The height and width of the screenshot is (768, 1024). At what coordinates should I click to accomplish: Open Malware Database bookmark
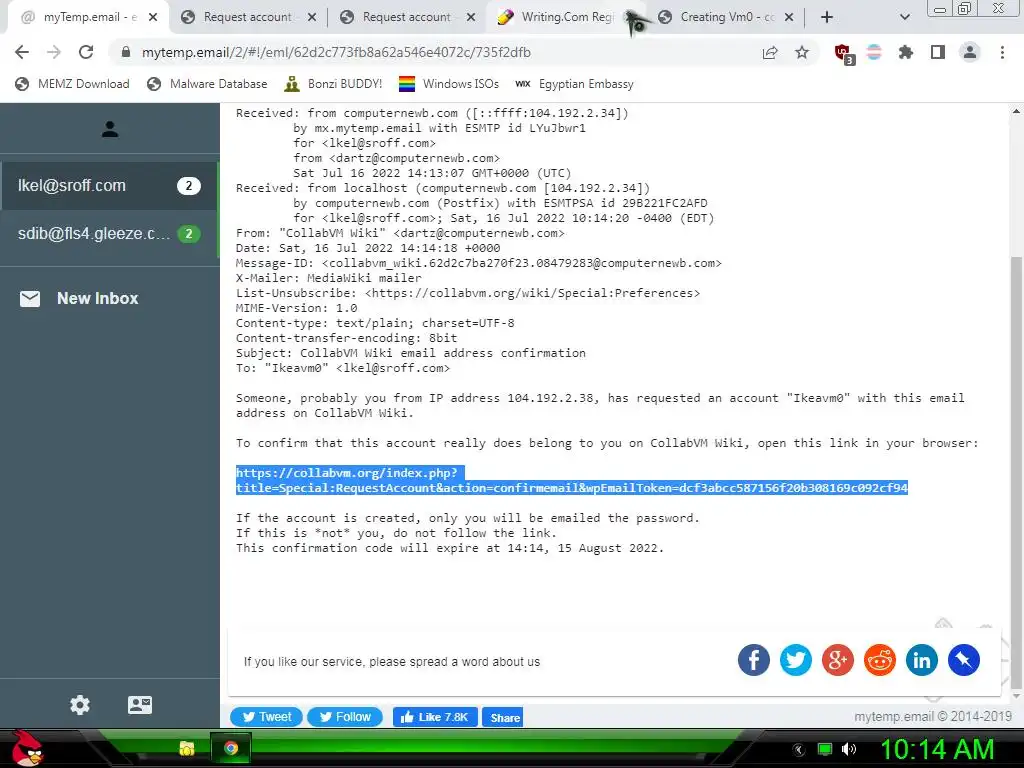pyautogui.click(x=207, y=84)
